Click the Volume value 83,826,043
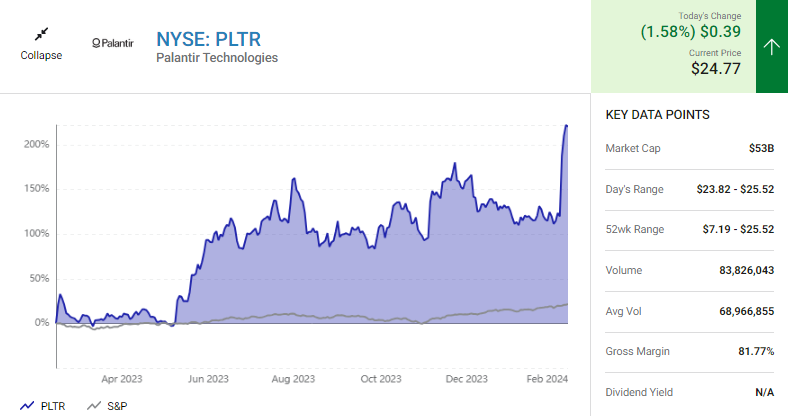The height and width of the screenshot is (416, 789). click(x=747, y=271)
